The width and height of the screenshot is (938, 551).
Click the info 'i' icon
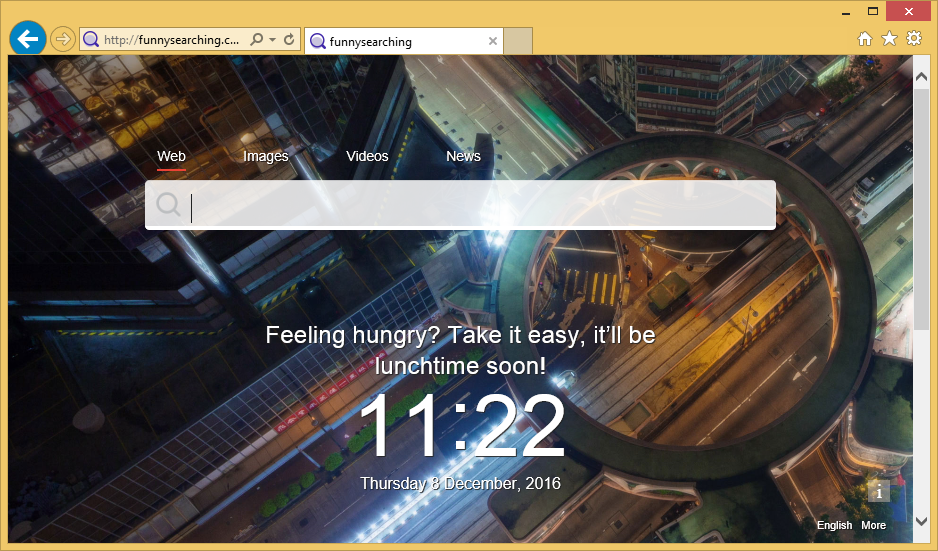point(879,492)
